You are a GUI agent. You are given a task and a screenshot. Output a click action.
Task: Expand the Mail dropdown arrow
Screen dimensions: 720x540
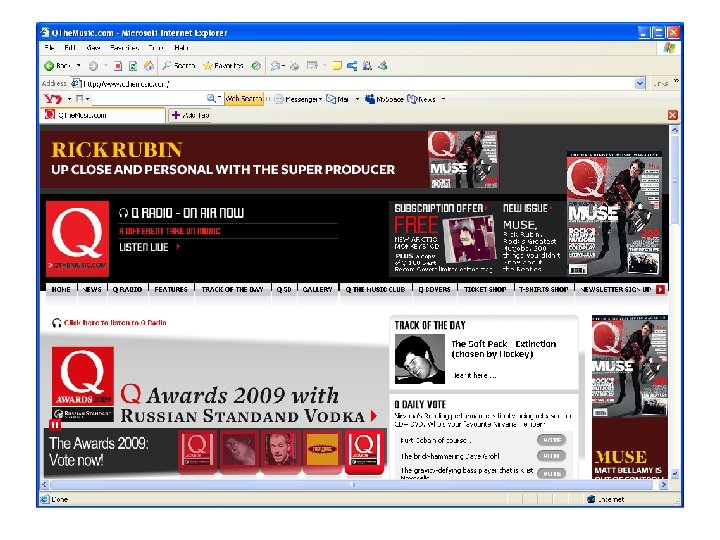click(x=357, y=99)
